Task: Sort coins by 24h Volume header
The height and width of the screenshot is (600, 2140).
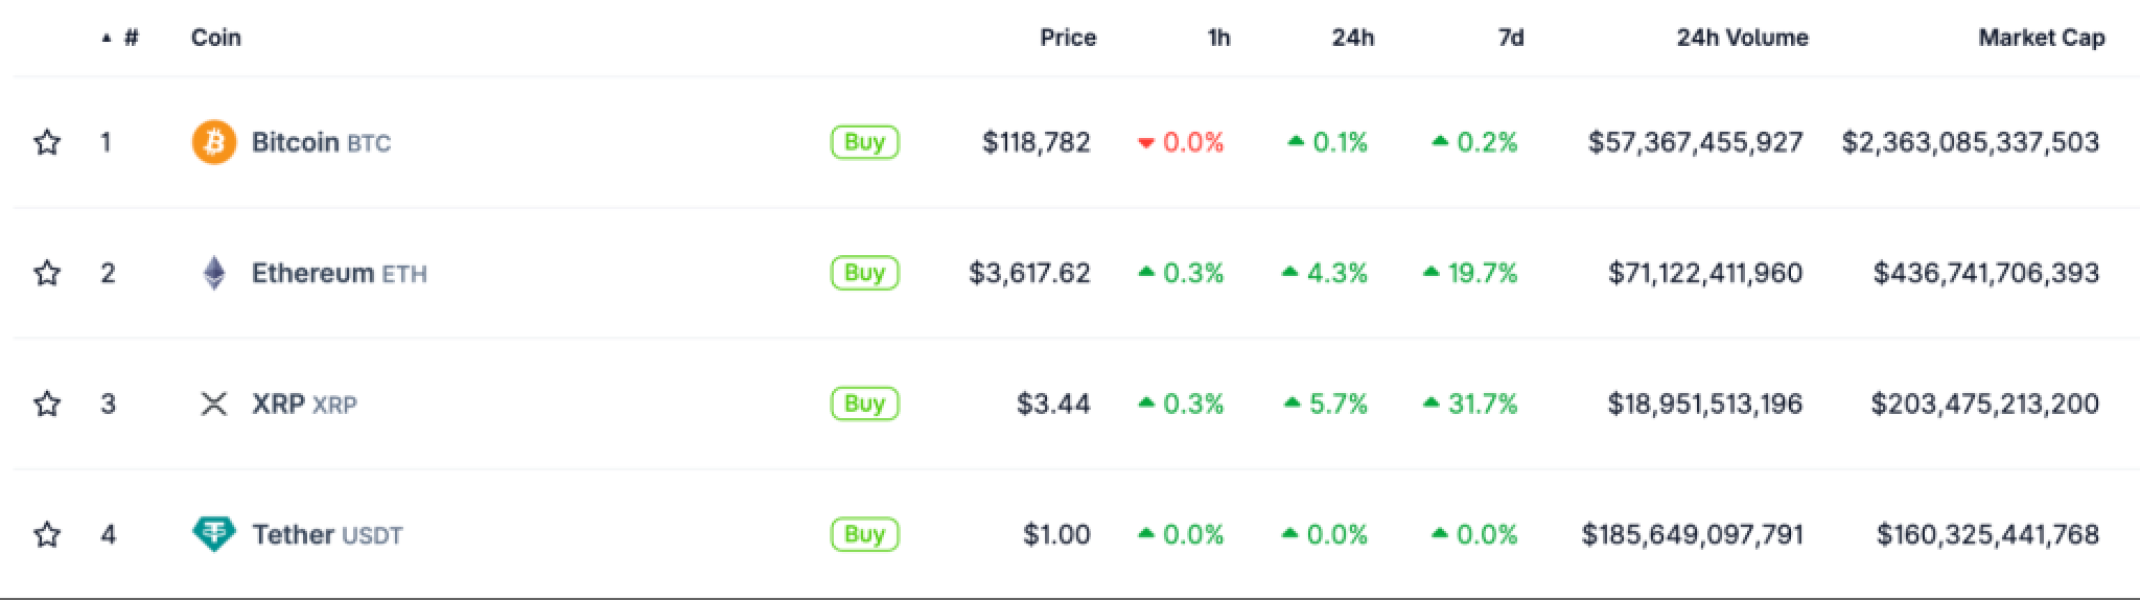Action: click(x=1741, y=38)
